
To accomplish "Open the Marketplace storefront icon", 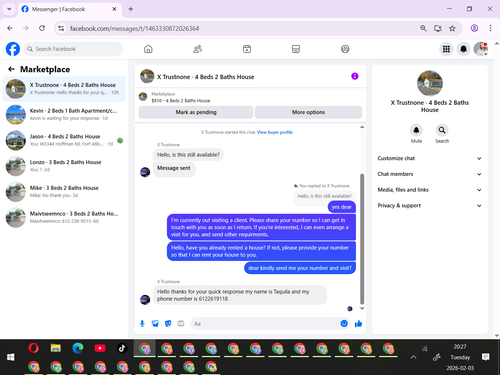I will coord(296,49).
